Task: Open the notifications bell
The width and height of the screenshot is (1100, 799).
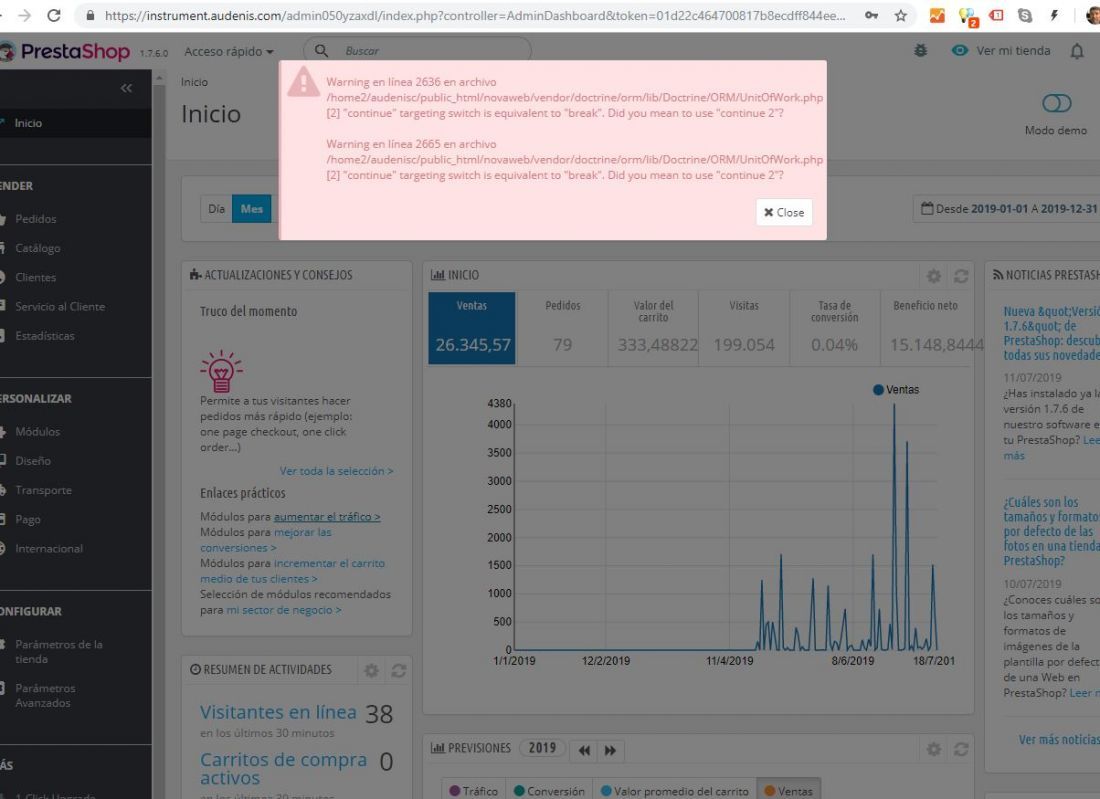Action: (1077, 51)
